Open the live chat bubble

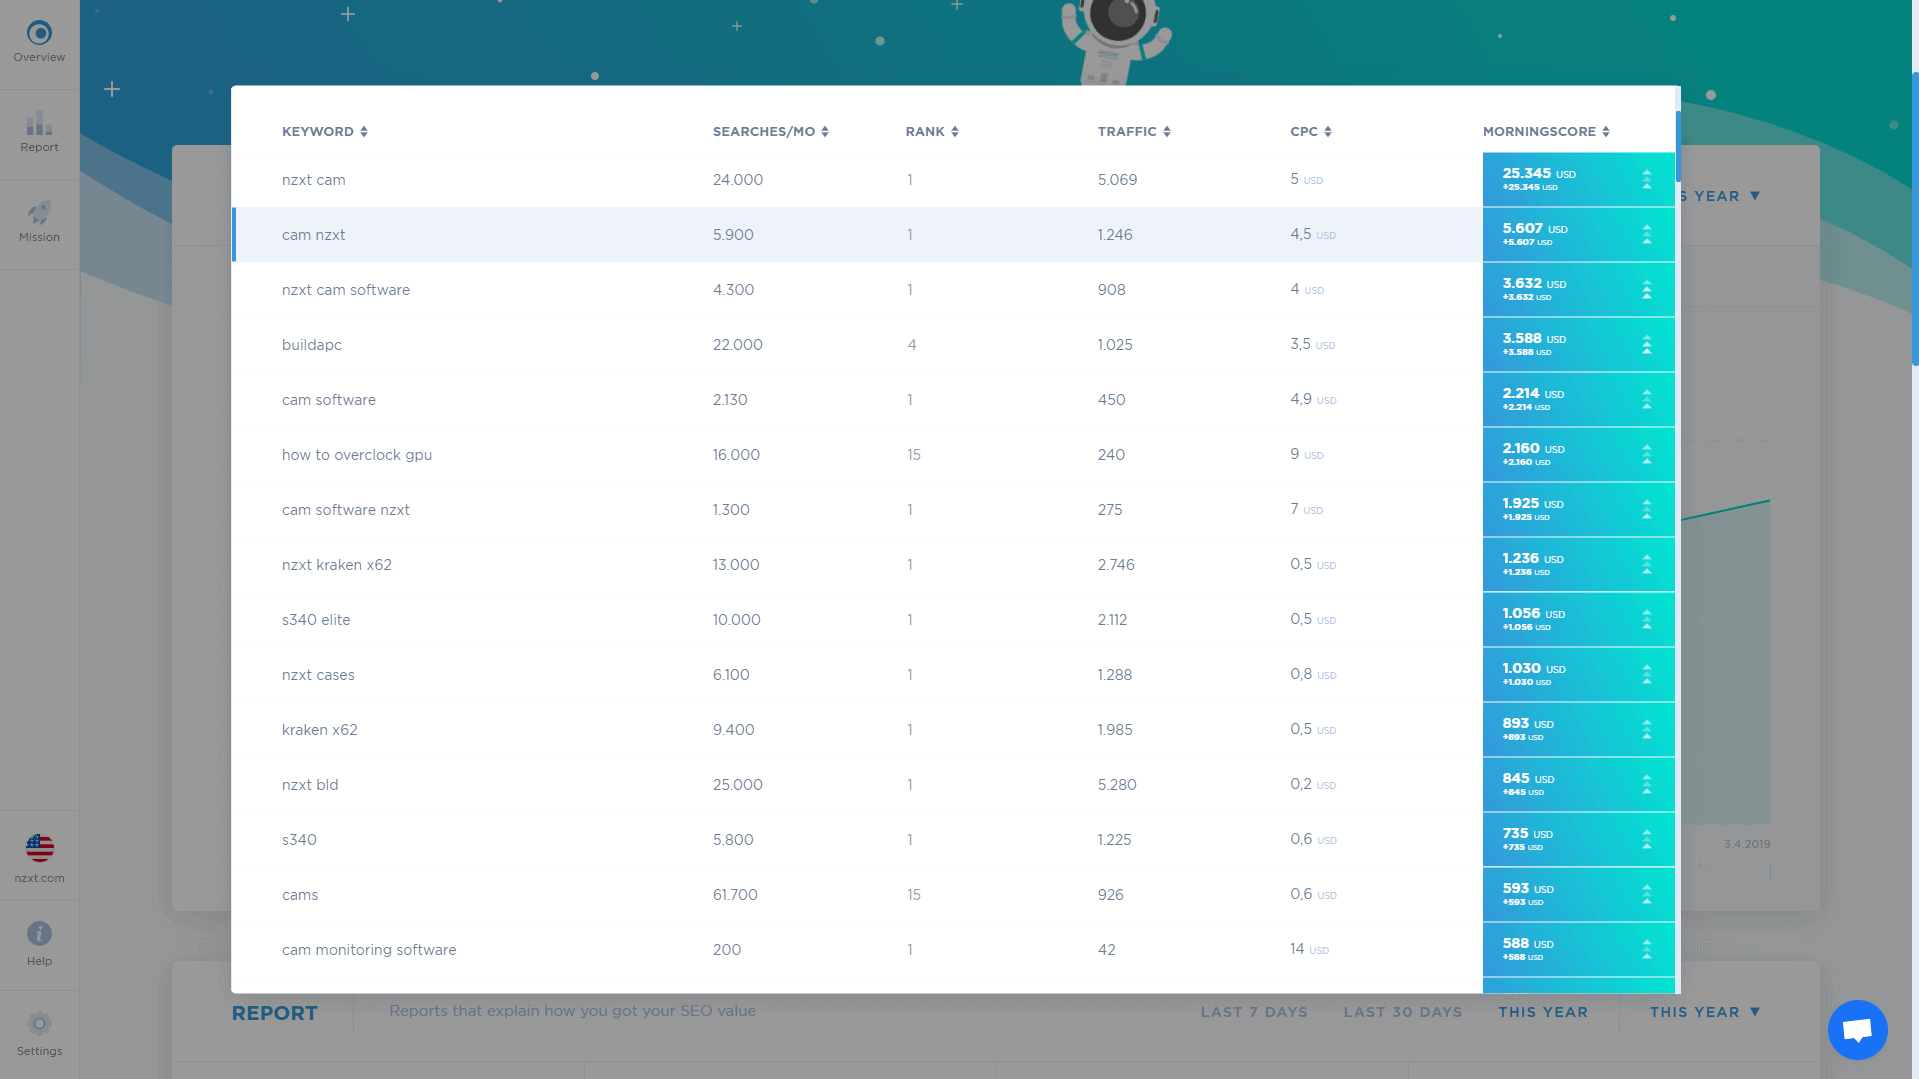1857,1029
